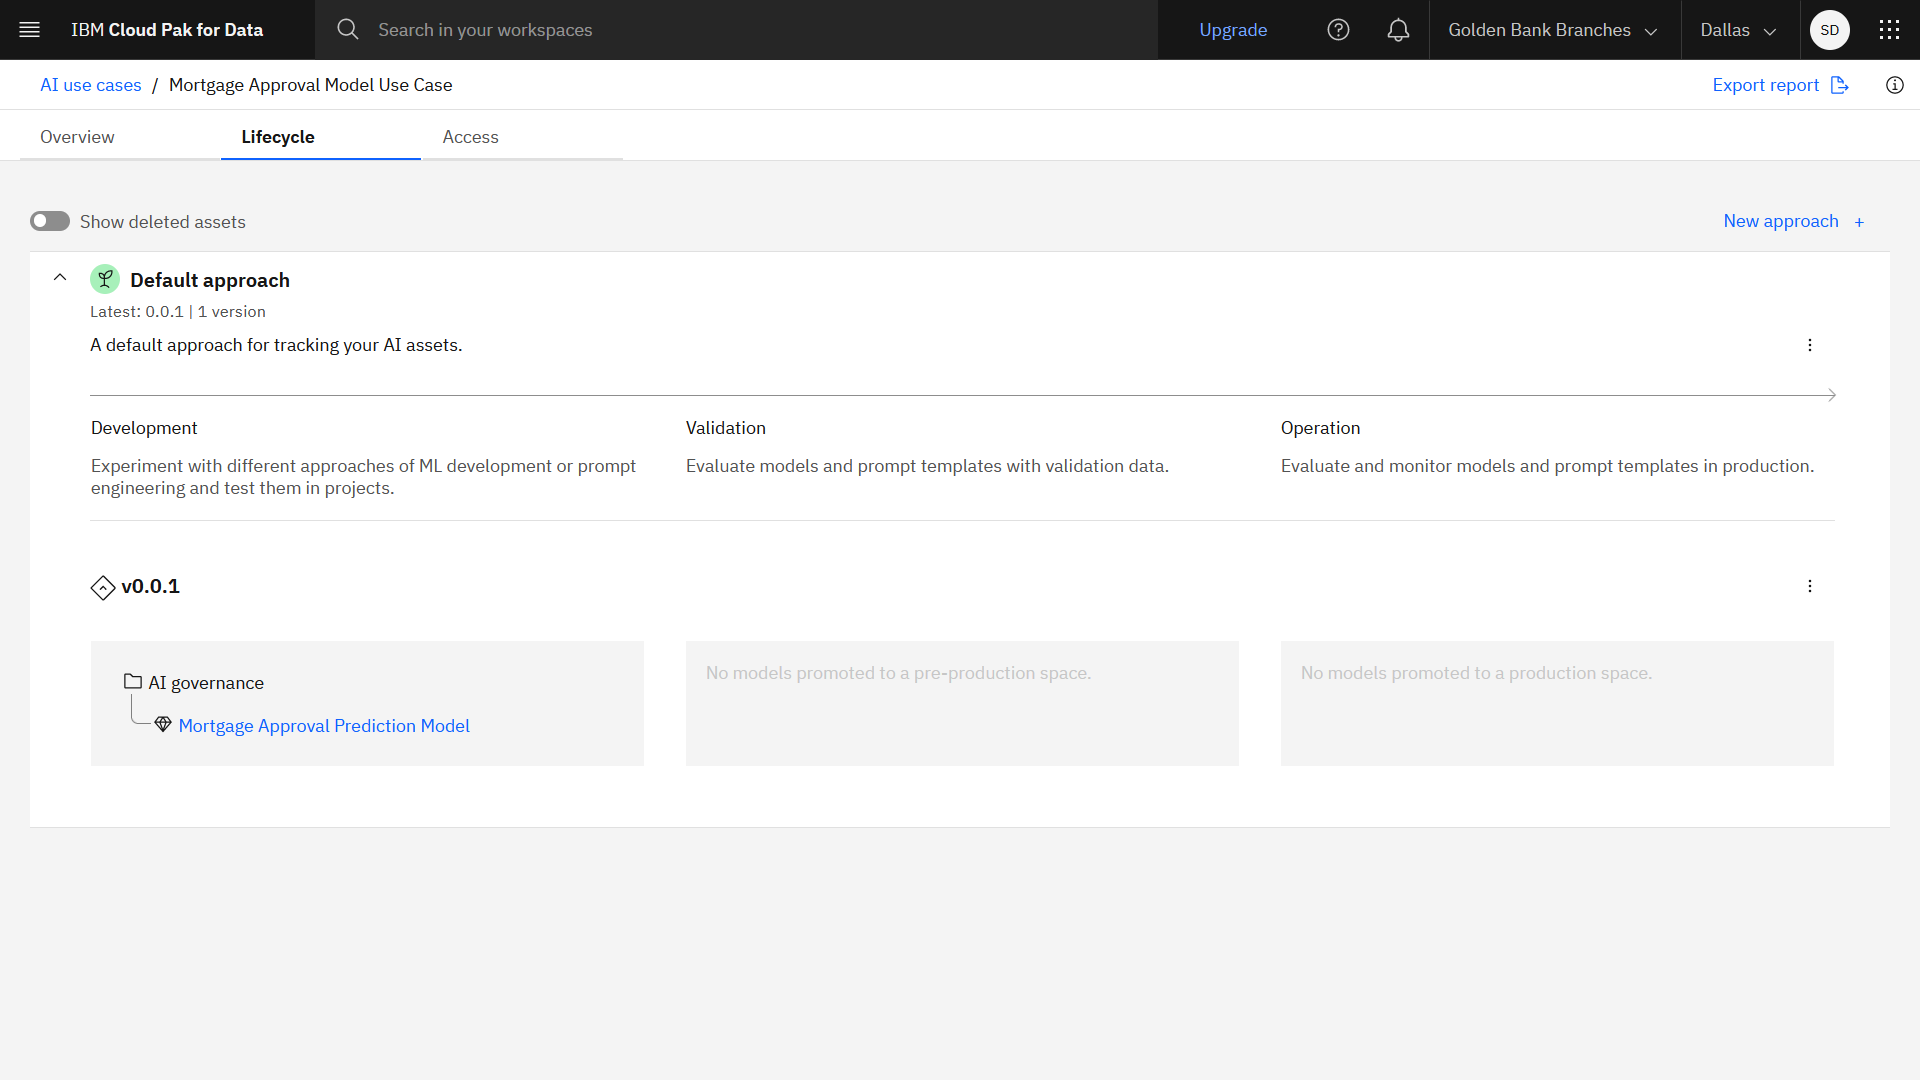Click the search magnifier icon

click(x=347, y=30)
